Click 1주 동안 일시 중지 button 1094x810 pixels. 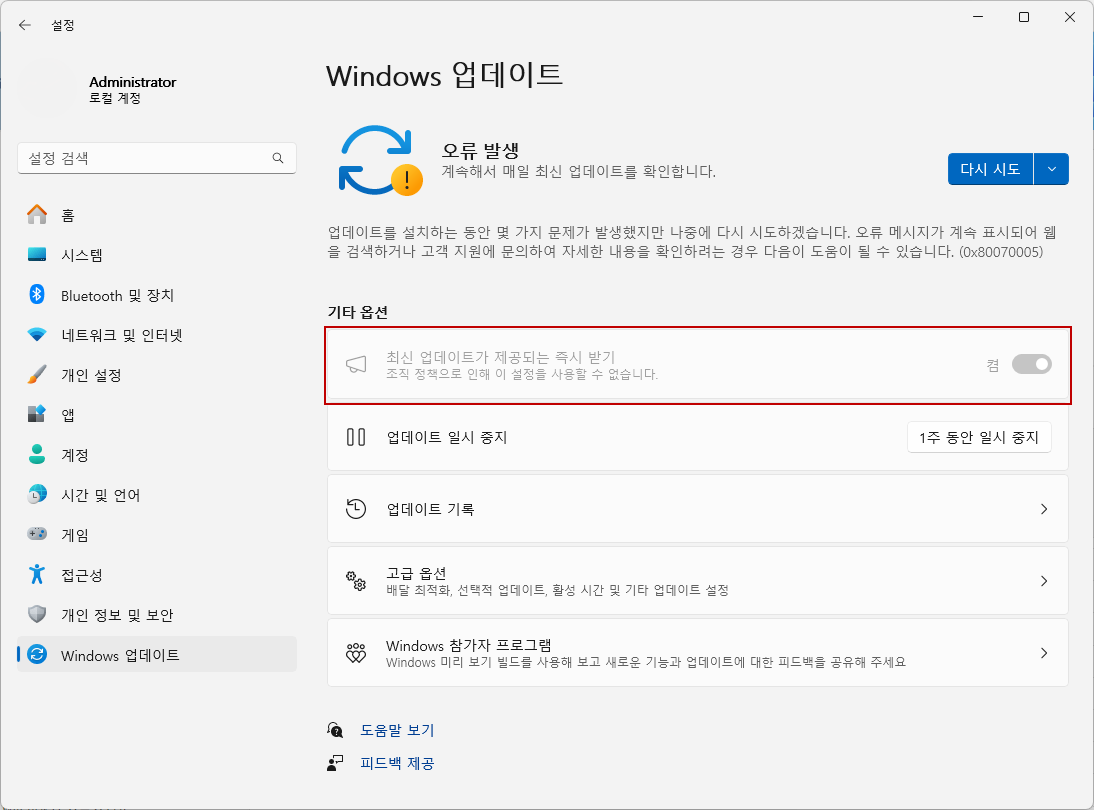(979, 437)
